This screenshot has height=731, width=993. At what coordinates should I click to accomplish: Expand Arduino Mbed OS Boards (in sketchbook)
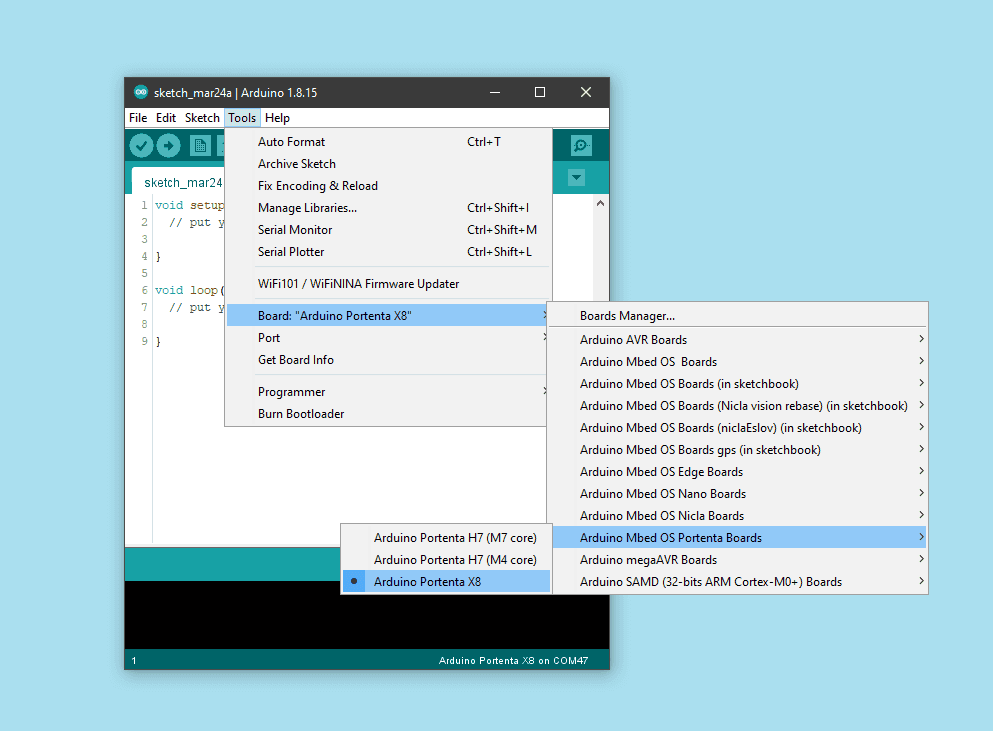pyautogui.click(x=738, y=384)
